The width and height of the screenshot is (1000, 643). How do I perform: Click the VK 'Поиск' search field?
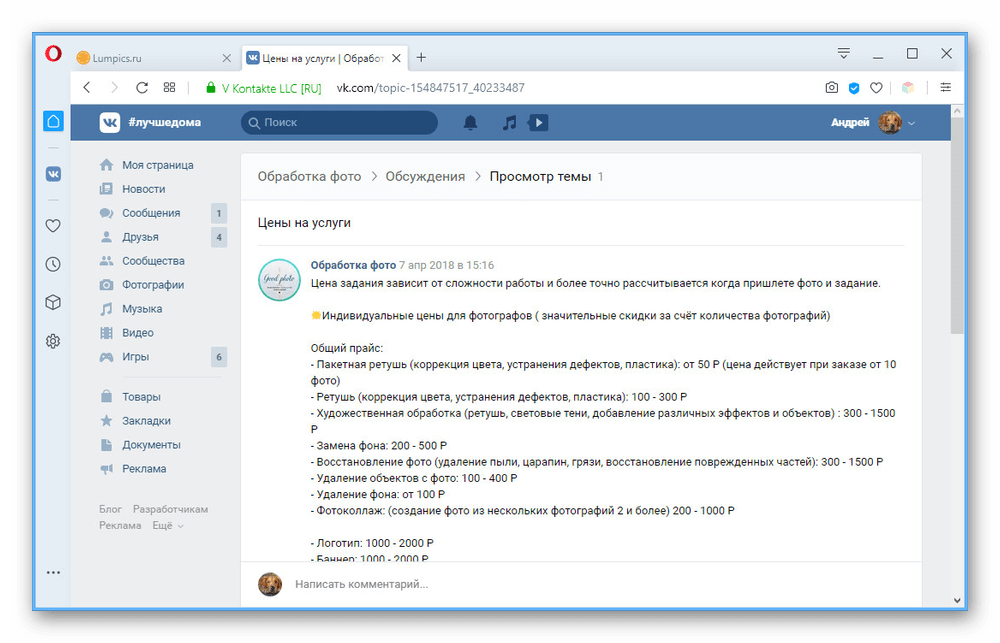tap(339, 122)
